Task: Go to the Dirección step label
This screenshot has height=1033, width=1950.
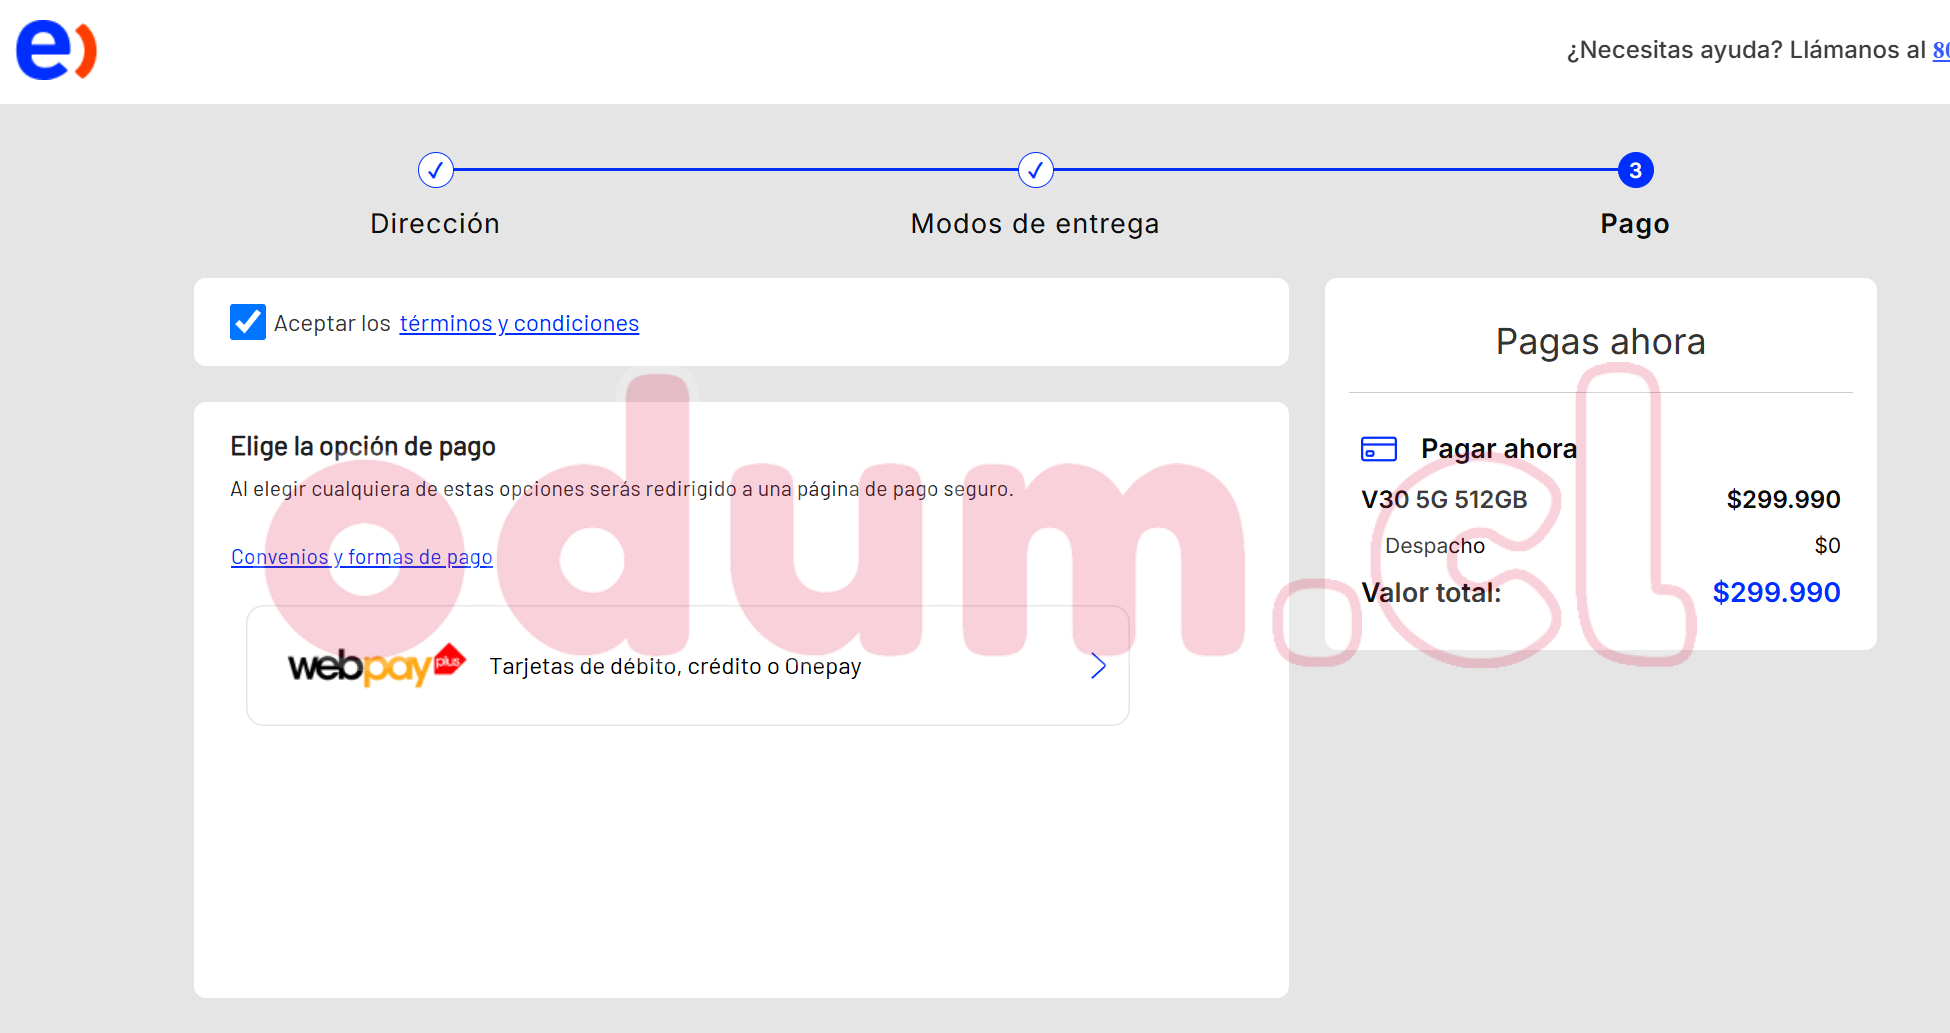Action: point(435,224)
